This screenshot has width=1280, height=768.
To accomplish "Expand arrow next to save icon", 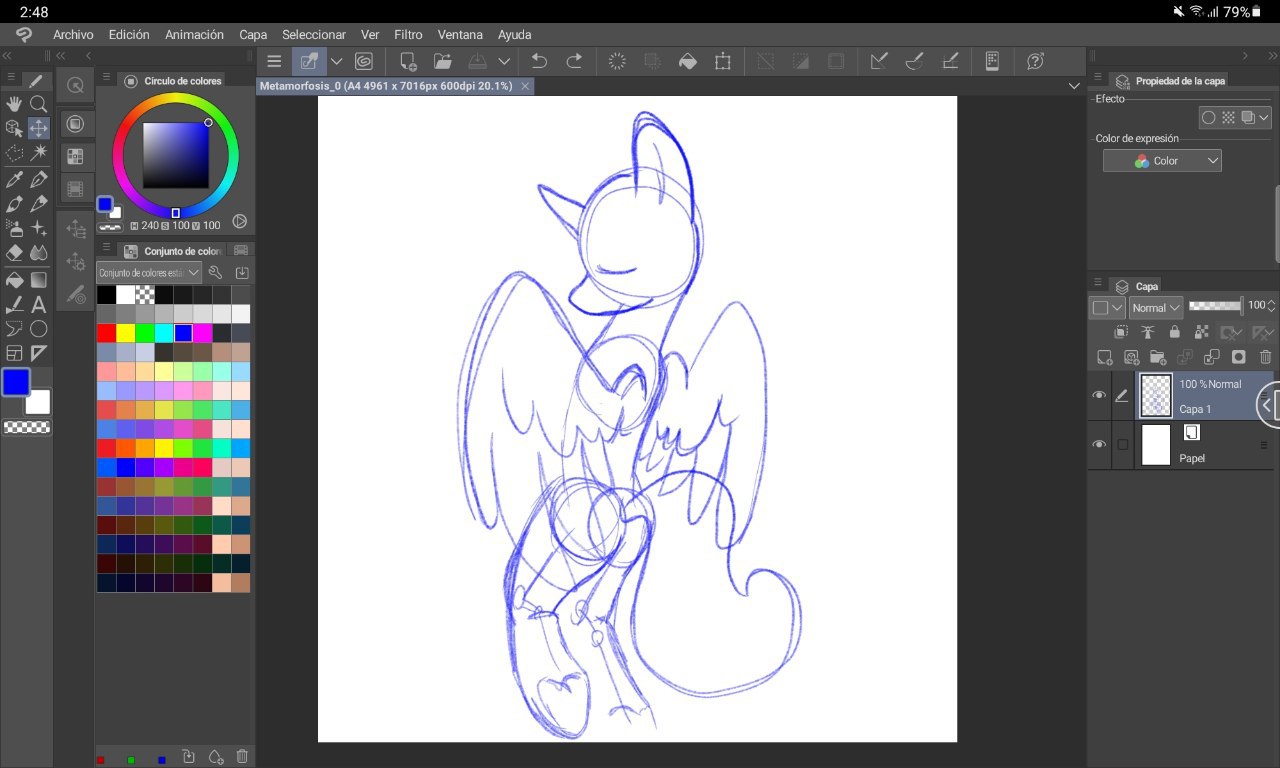I will (504, 61).
